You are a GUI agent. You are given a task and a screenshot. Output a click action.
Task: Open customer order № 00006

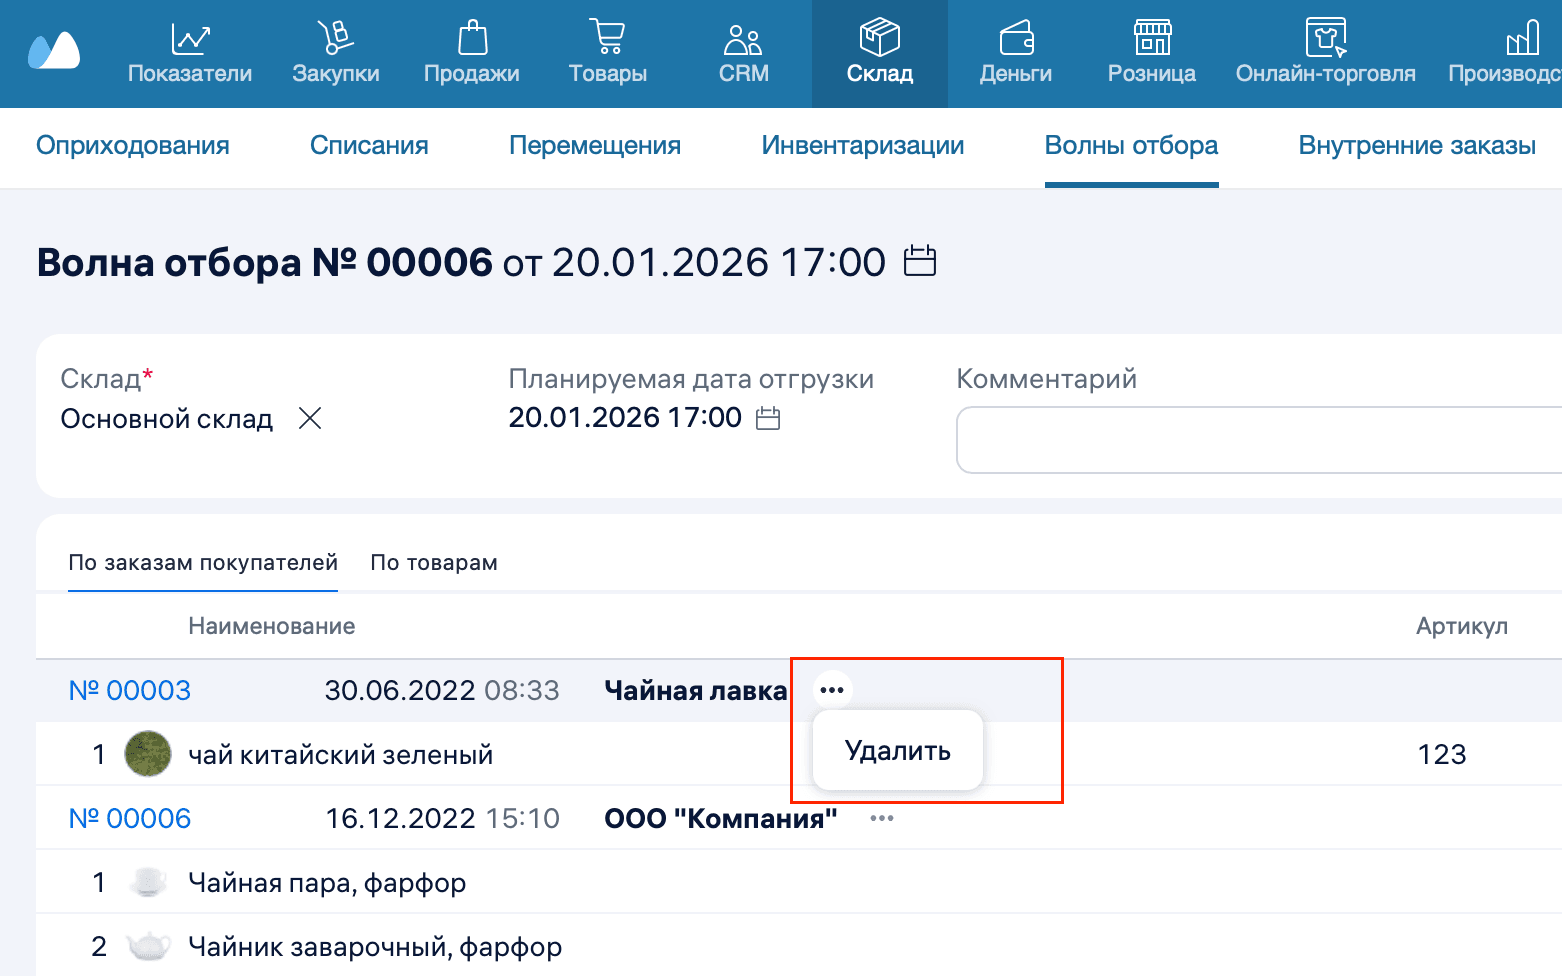[129, 817]
